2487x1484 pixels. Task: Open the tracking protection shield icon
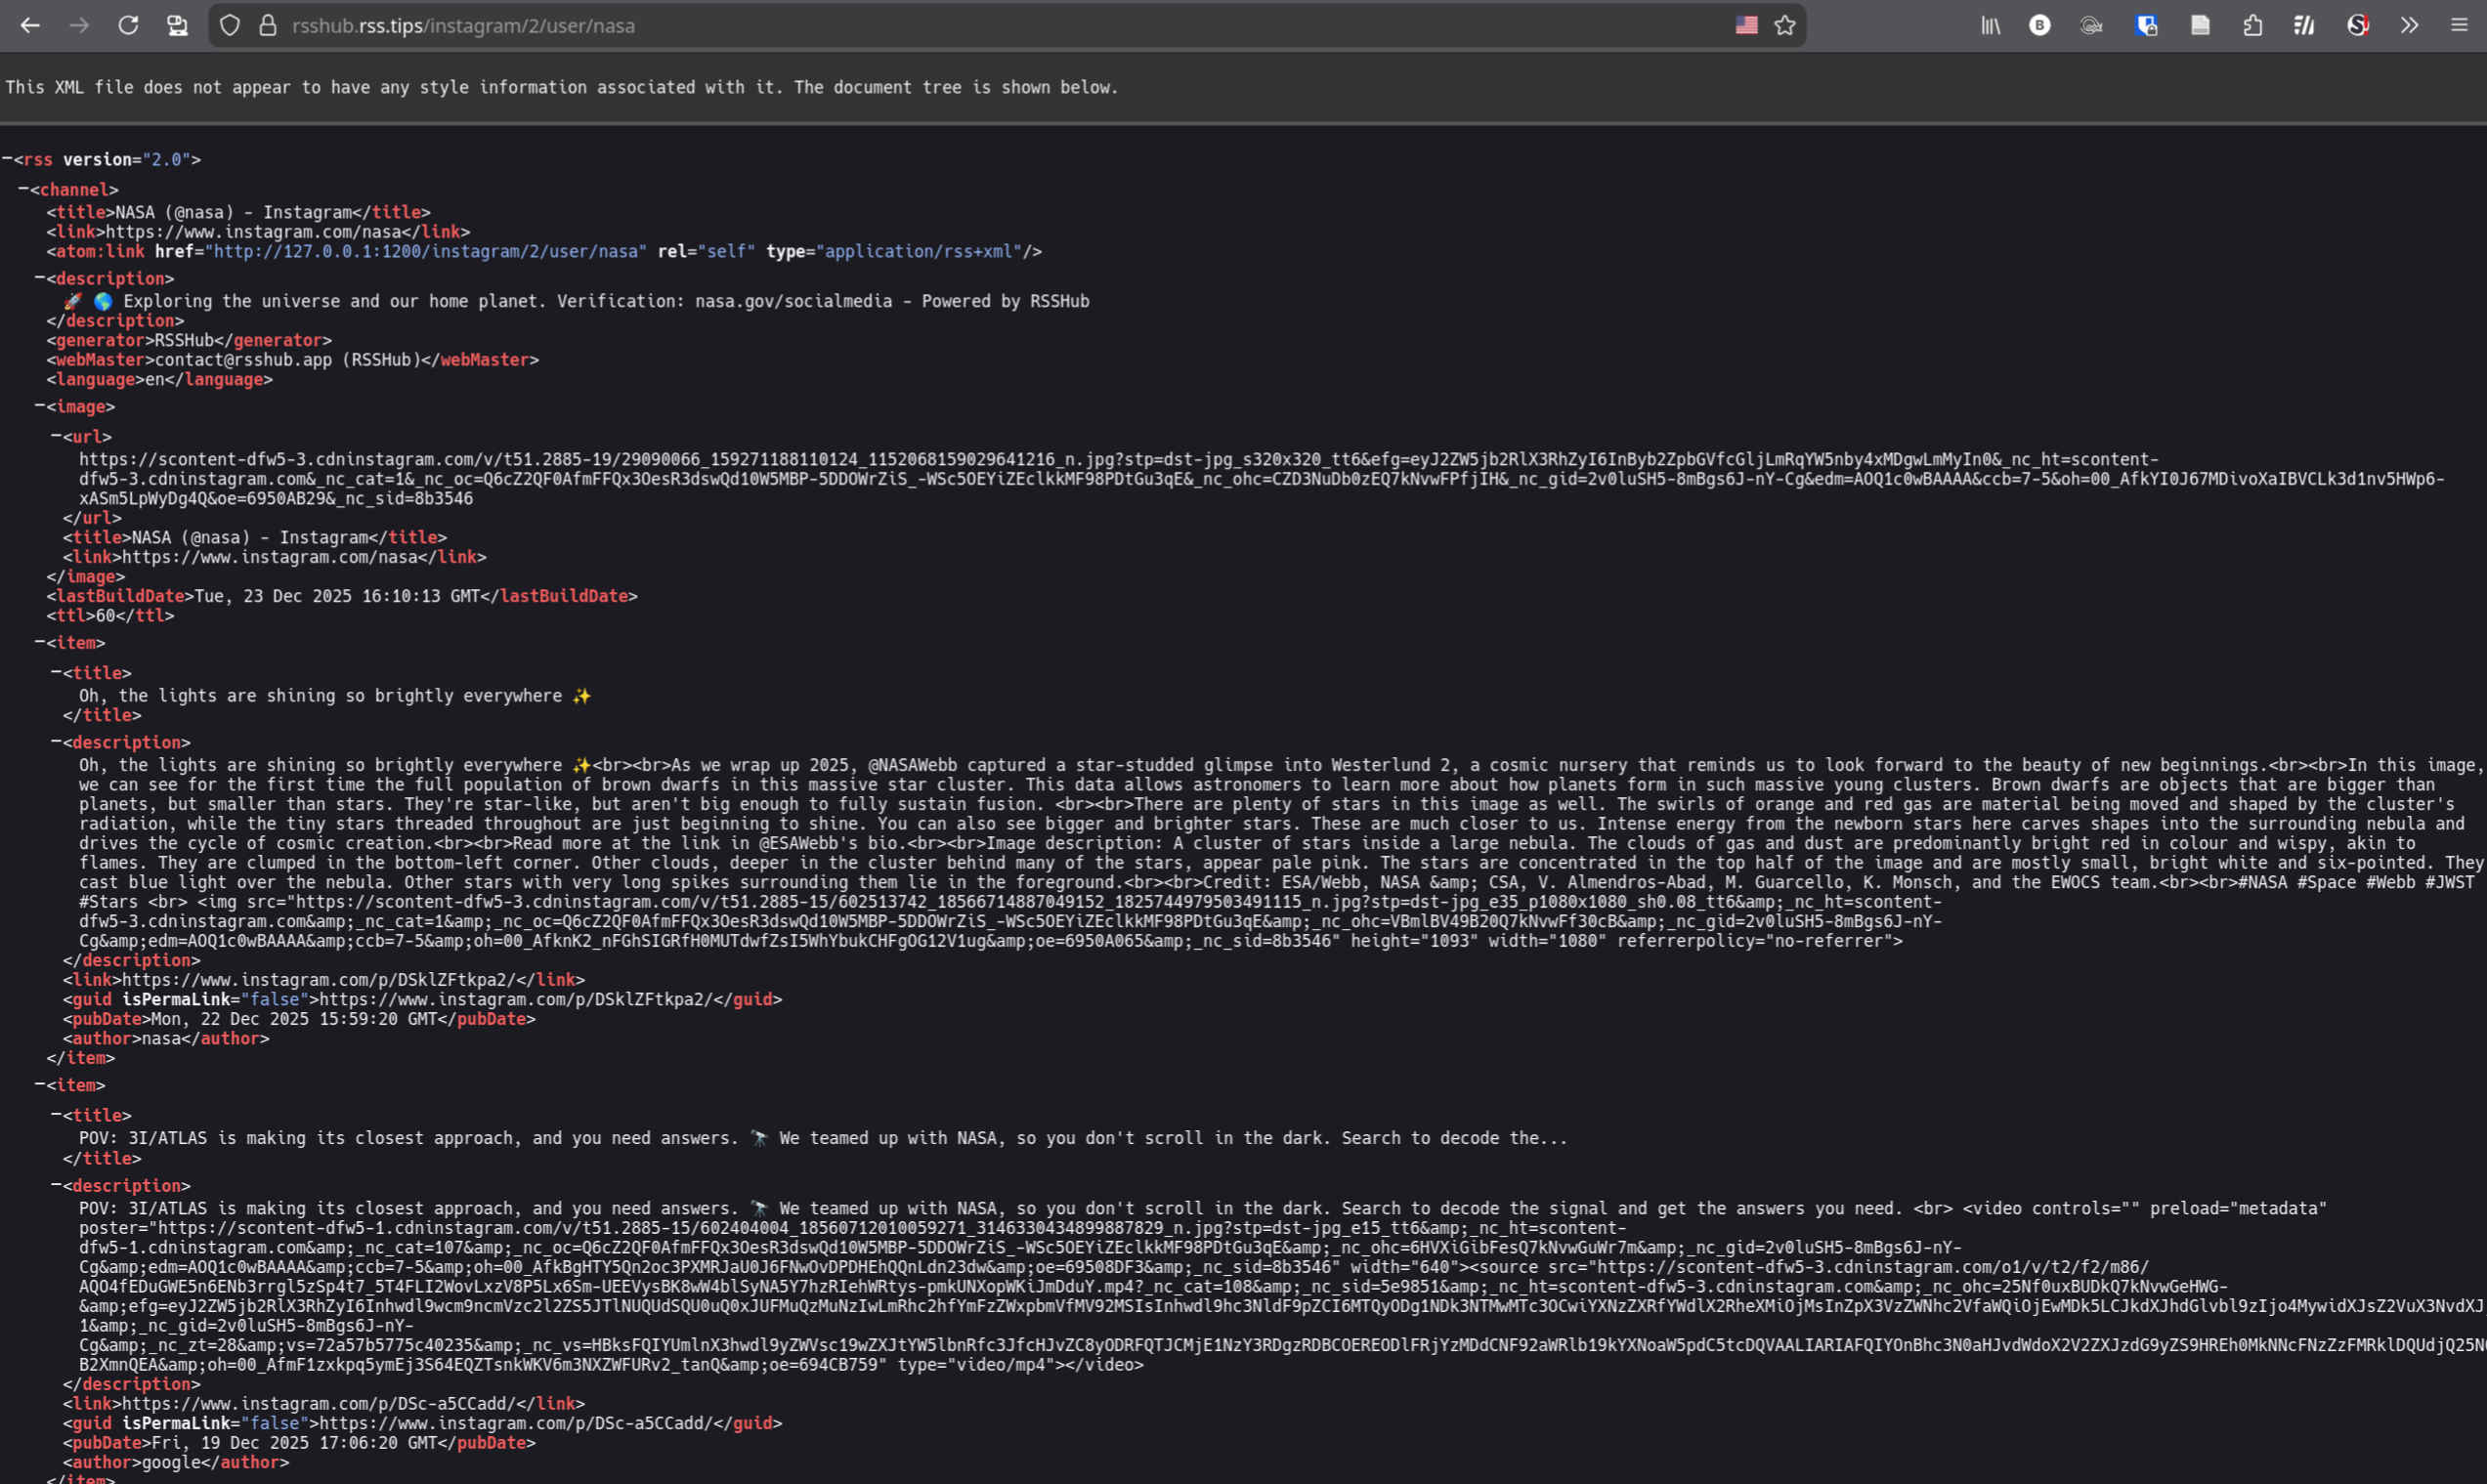click(x=230, y=26)
